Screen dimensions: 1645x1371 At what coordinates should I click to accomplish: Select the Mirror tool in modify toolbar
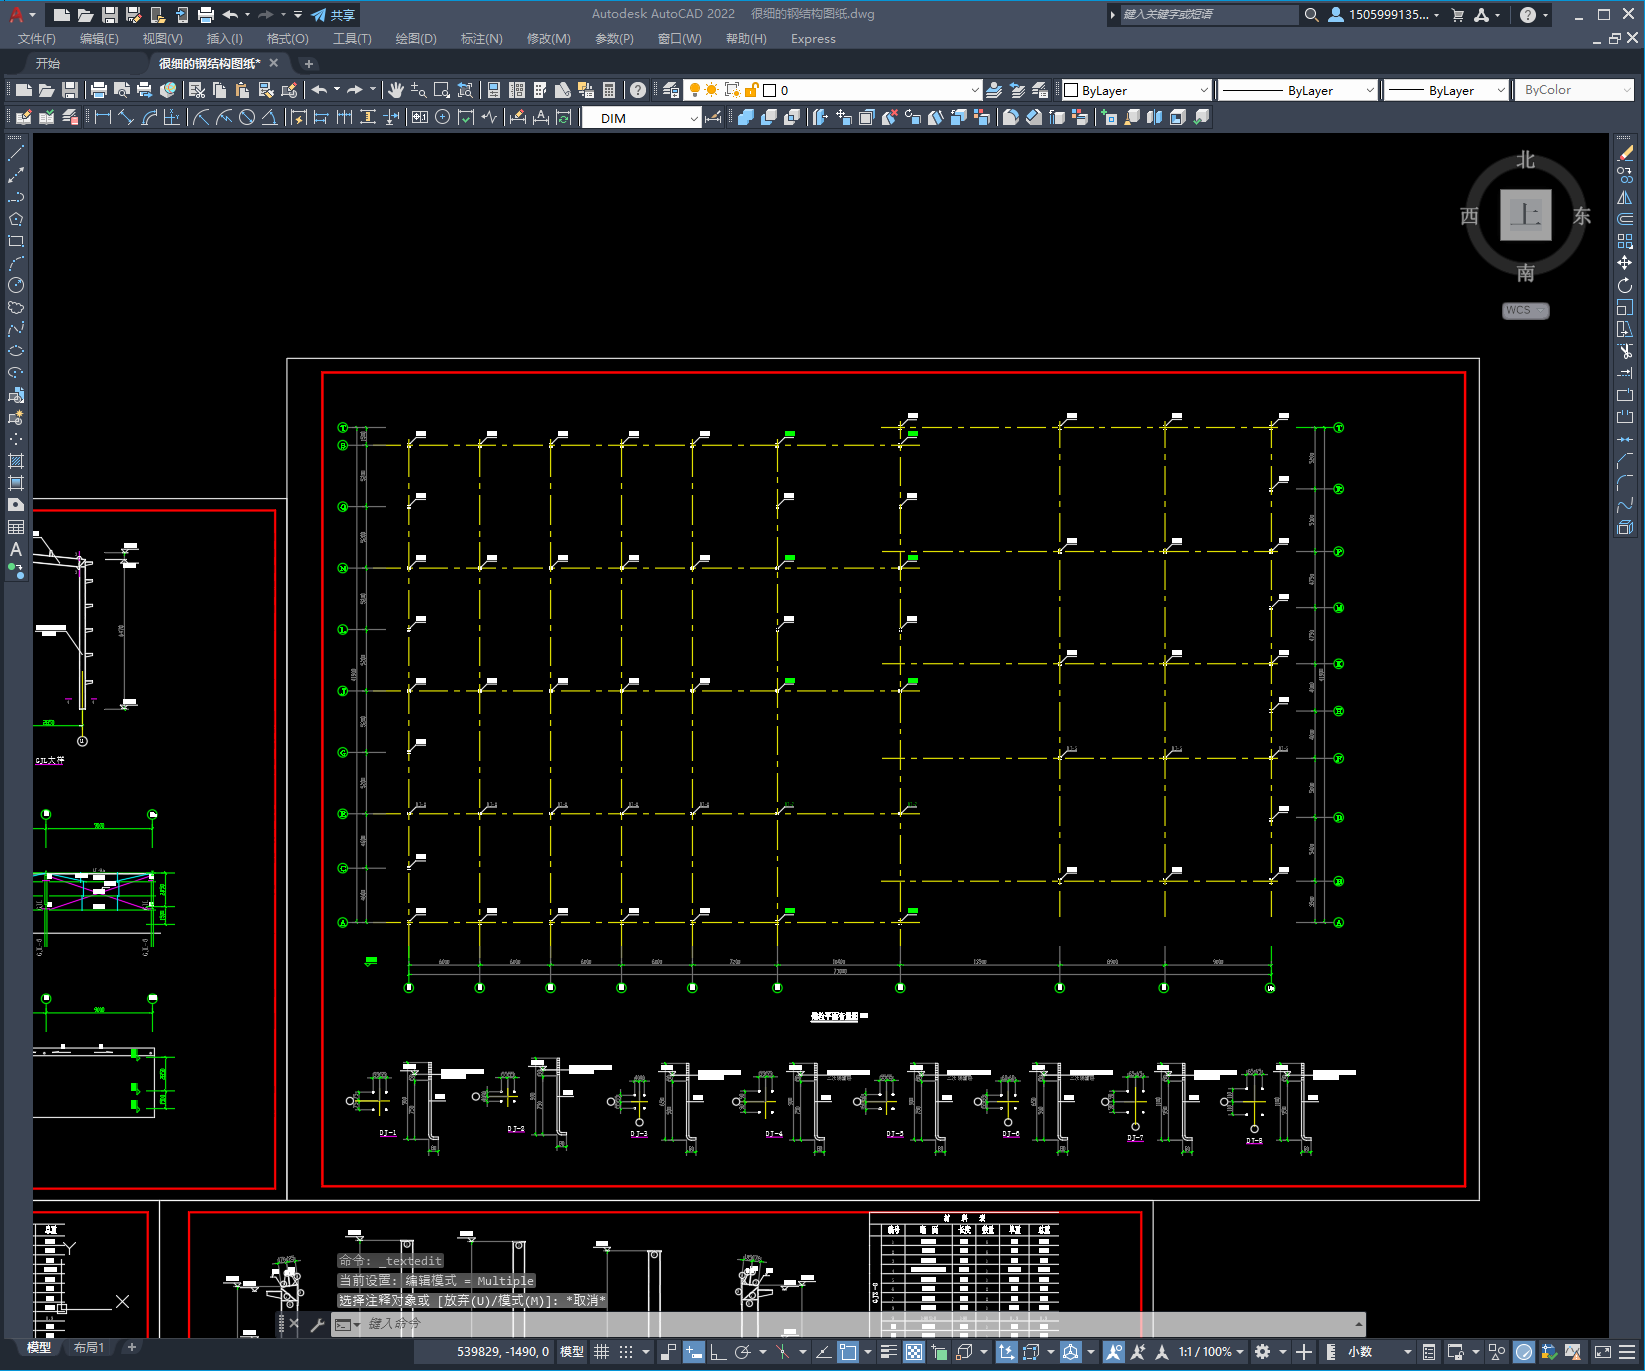[x=1625, y=197]
